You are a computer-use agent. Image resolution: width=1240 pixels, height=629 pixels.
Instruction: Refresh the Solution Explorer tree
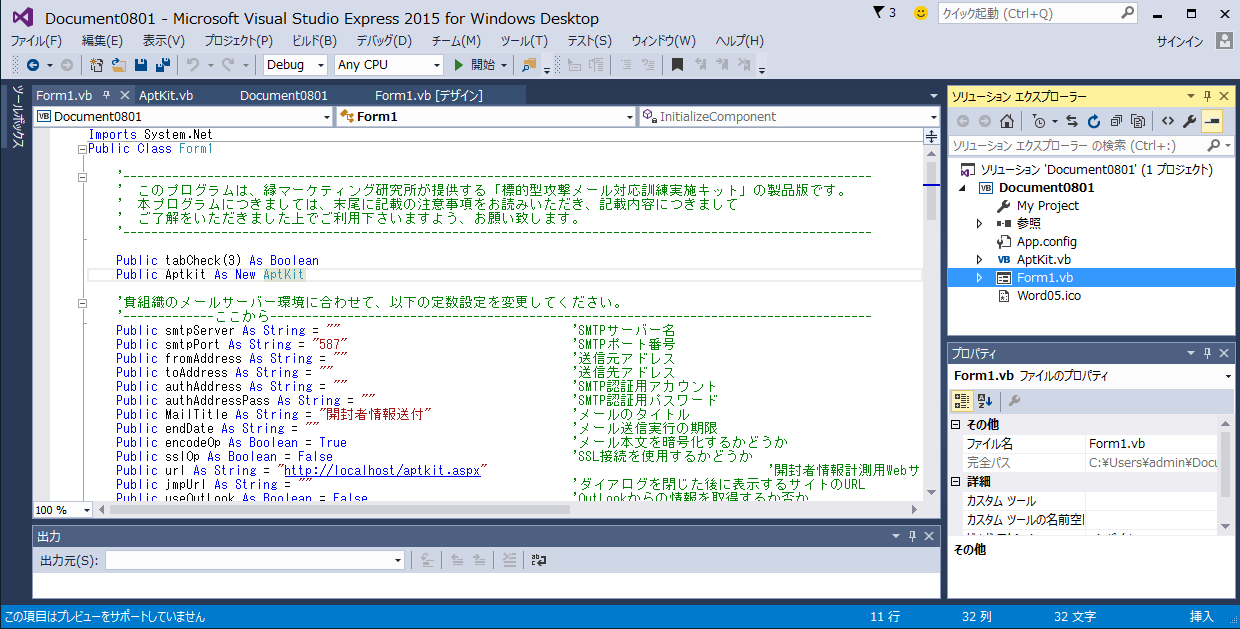[1094, 121]
